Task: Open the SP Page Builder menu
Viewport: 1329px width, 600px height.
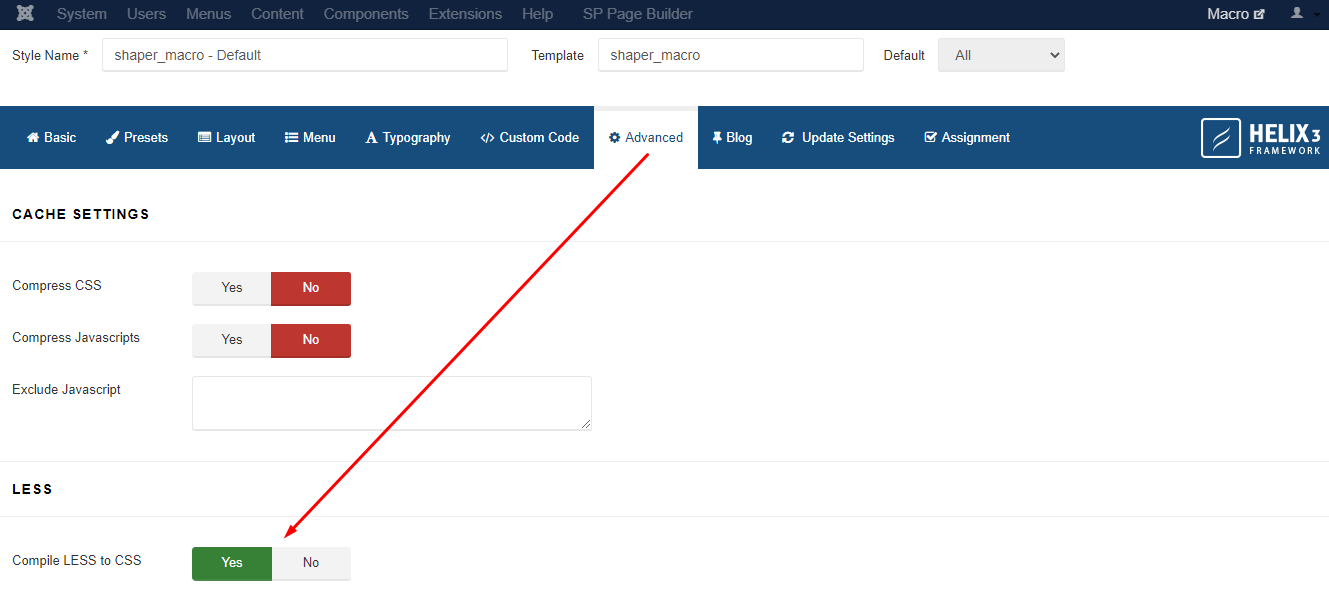Action: click(x=638, y=14)
